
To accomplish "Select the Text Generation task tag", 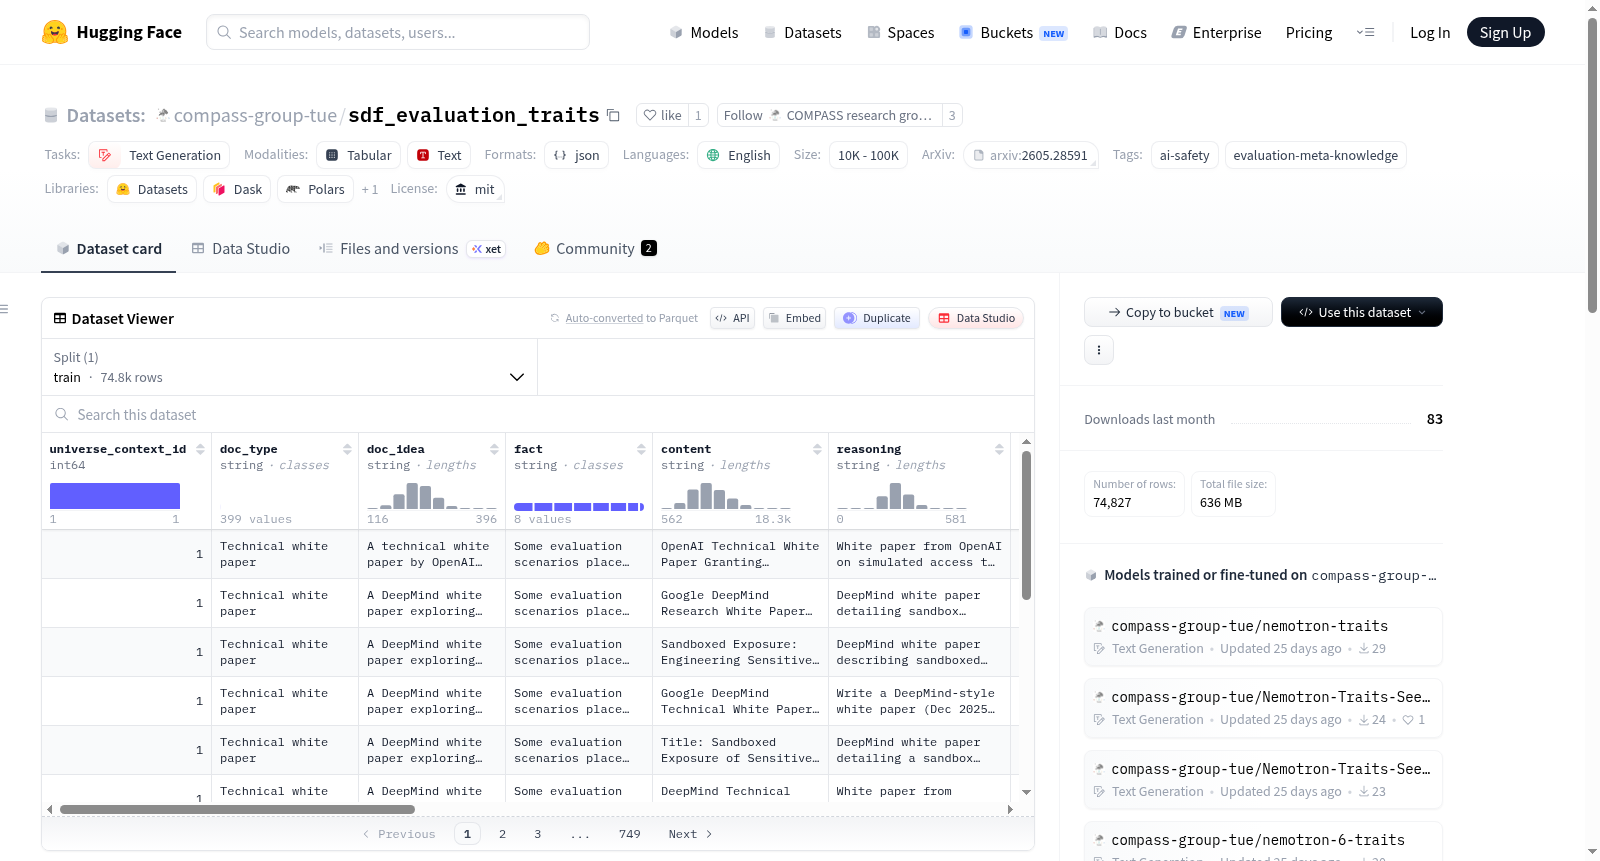I will click(159, 155).
